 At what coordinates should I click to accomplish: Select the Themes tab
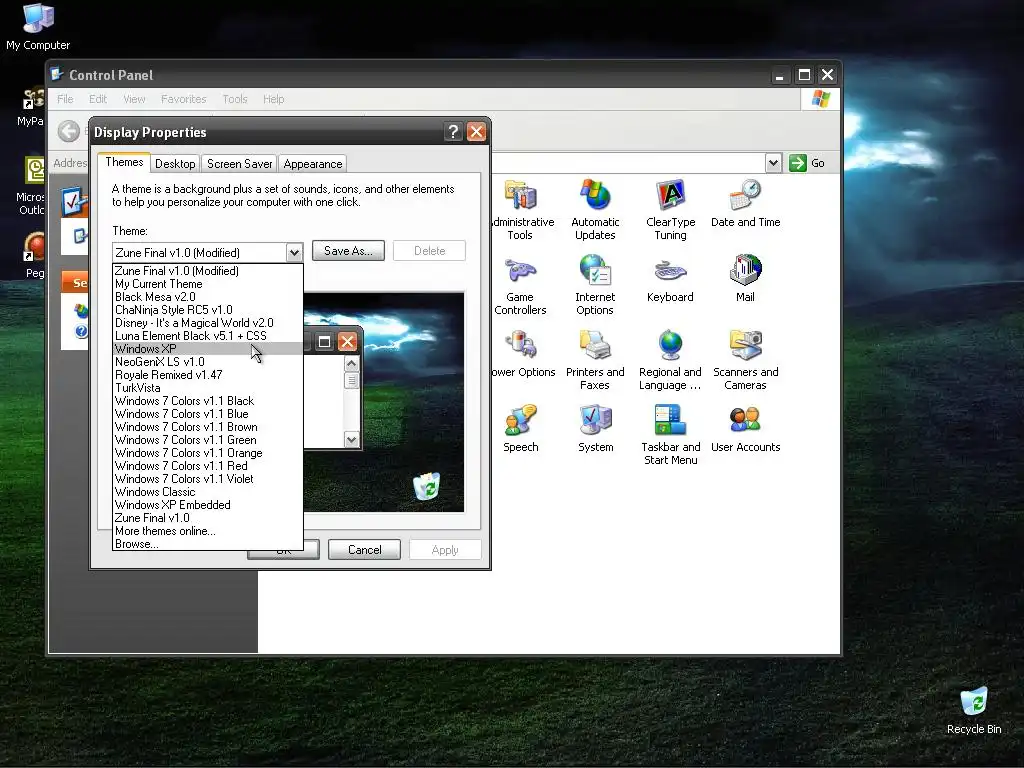coord(124,162)
